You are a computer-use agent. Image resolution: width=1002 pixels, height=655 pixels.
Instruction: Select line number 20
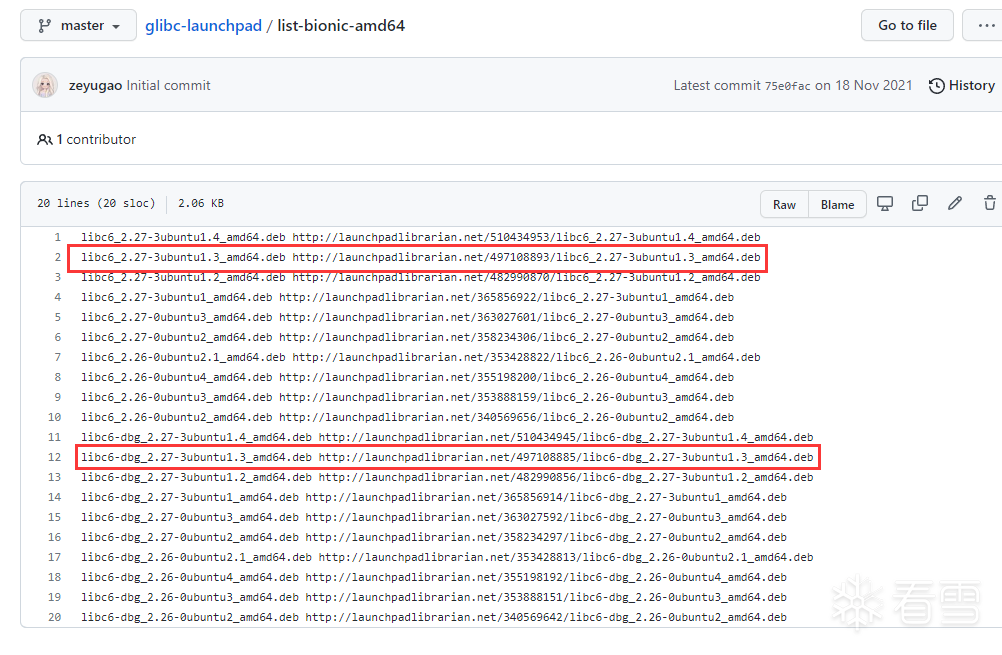coord(54,617)
